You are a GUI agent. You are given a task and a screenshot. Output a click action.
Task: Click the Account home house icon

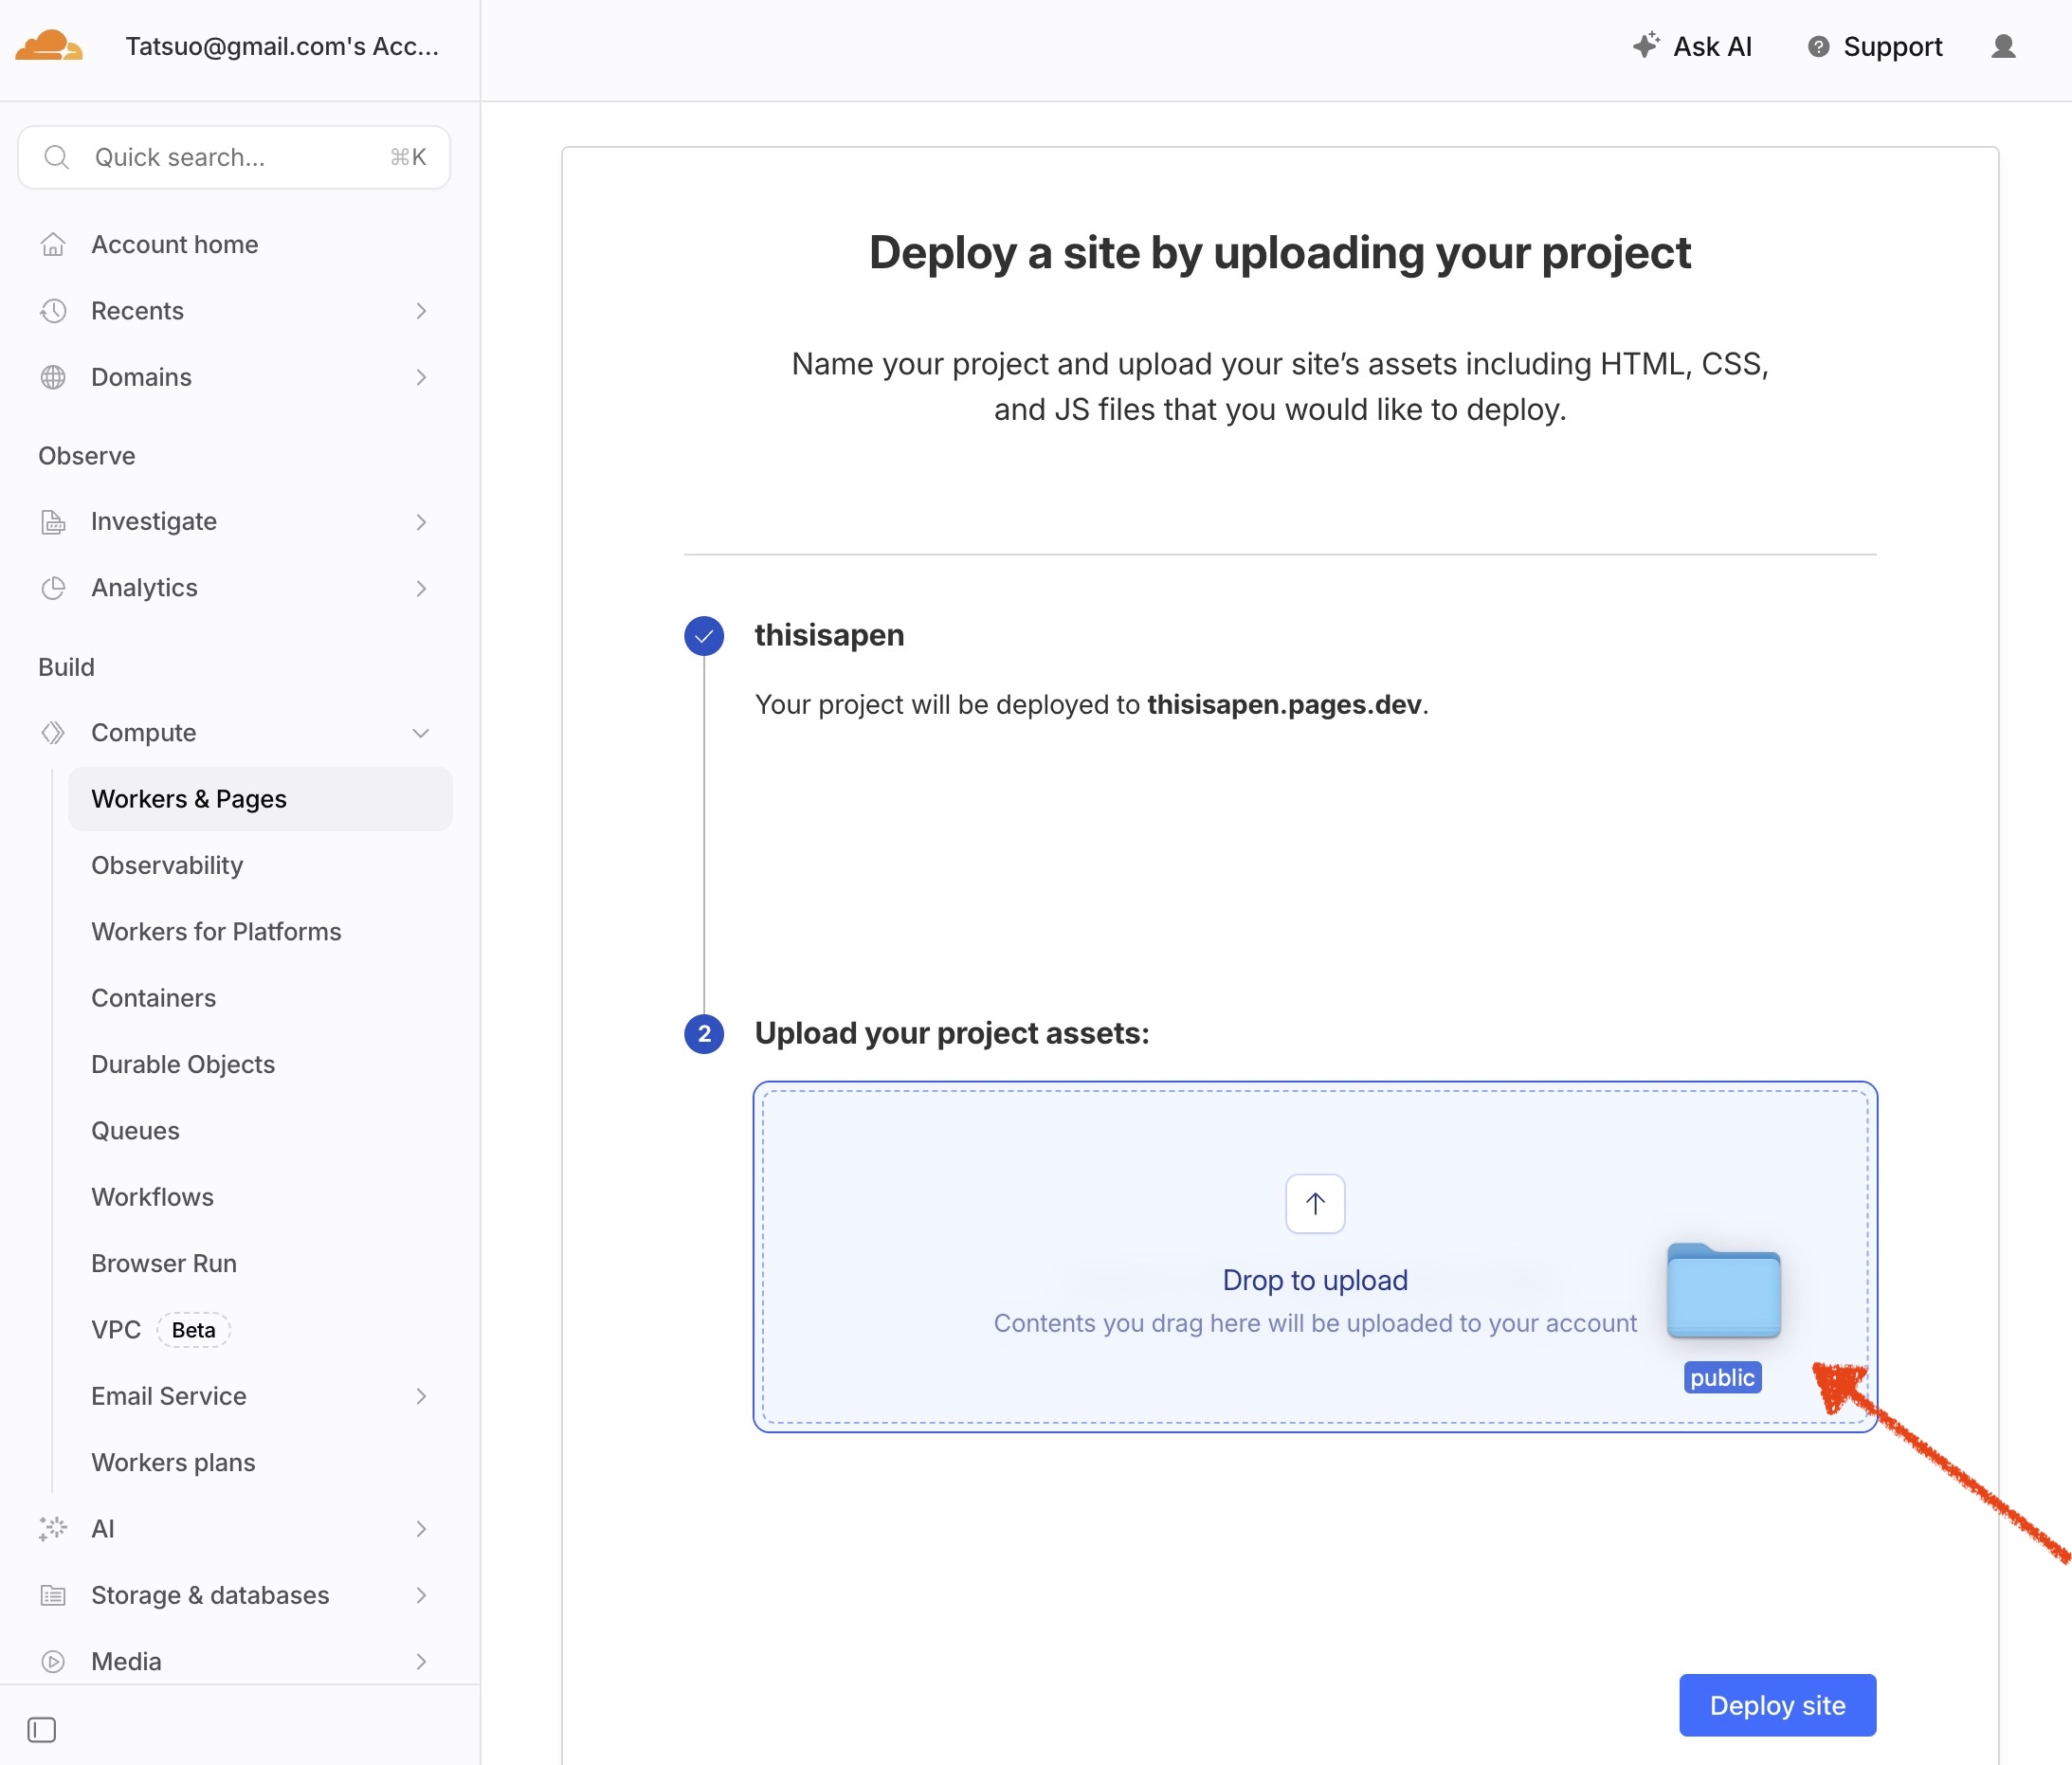[x=53, y=245]
